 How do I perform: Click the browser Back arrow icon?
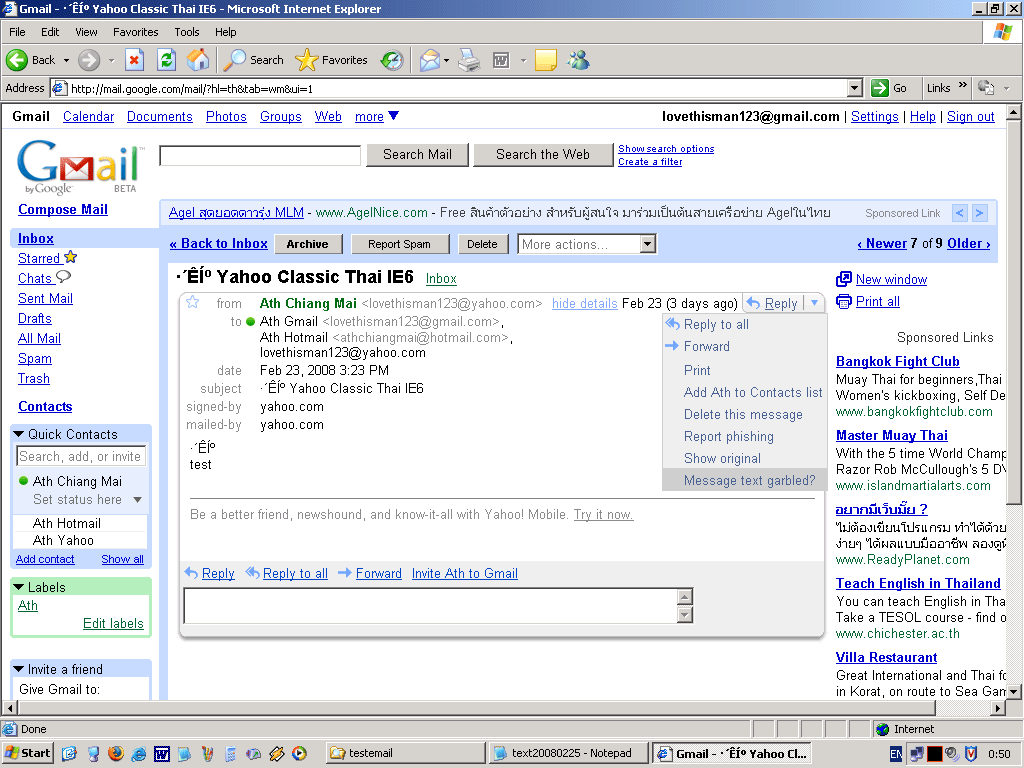(17, 60)
